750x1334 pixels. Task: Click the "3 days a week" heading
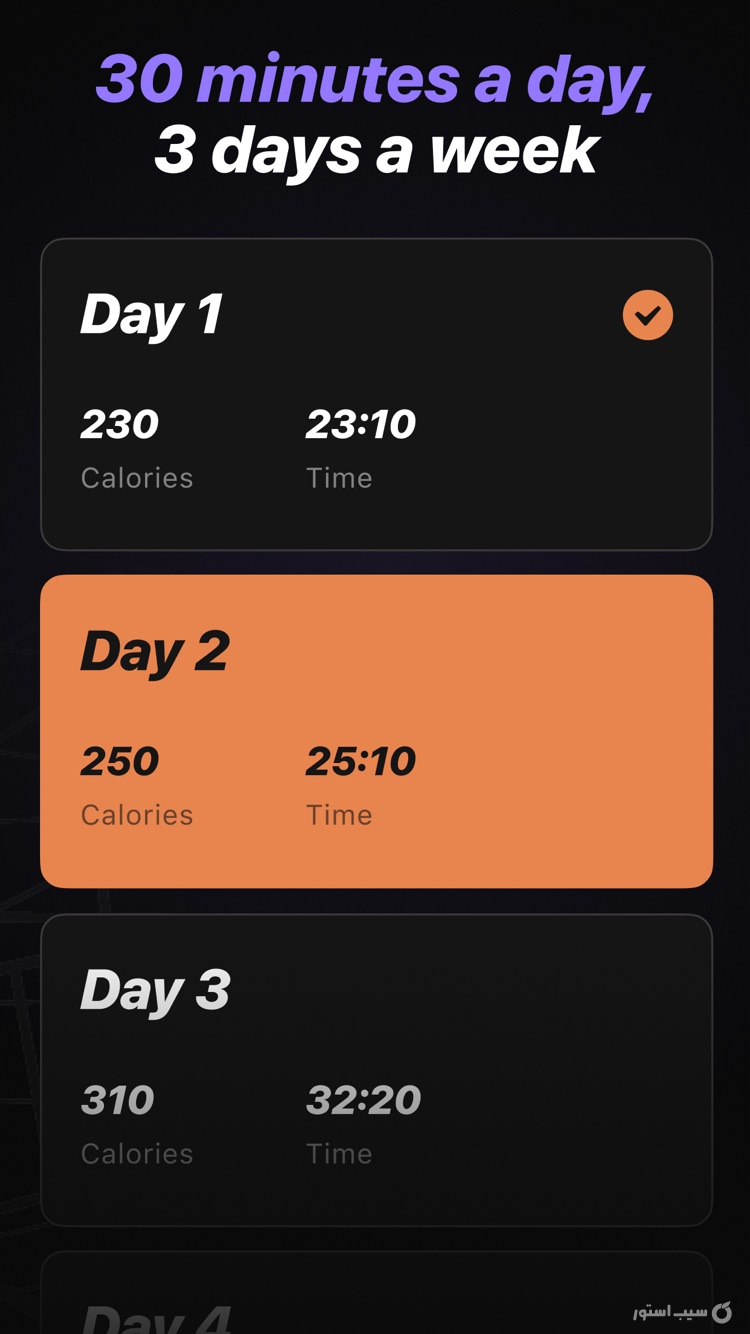pos(375,150)
